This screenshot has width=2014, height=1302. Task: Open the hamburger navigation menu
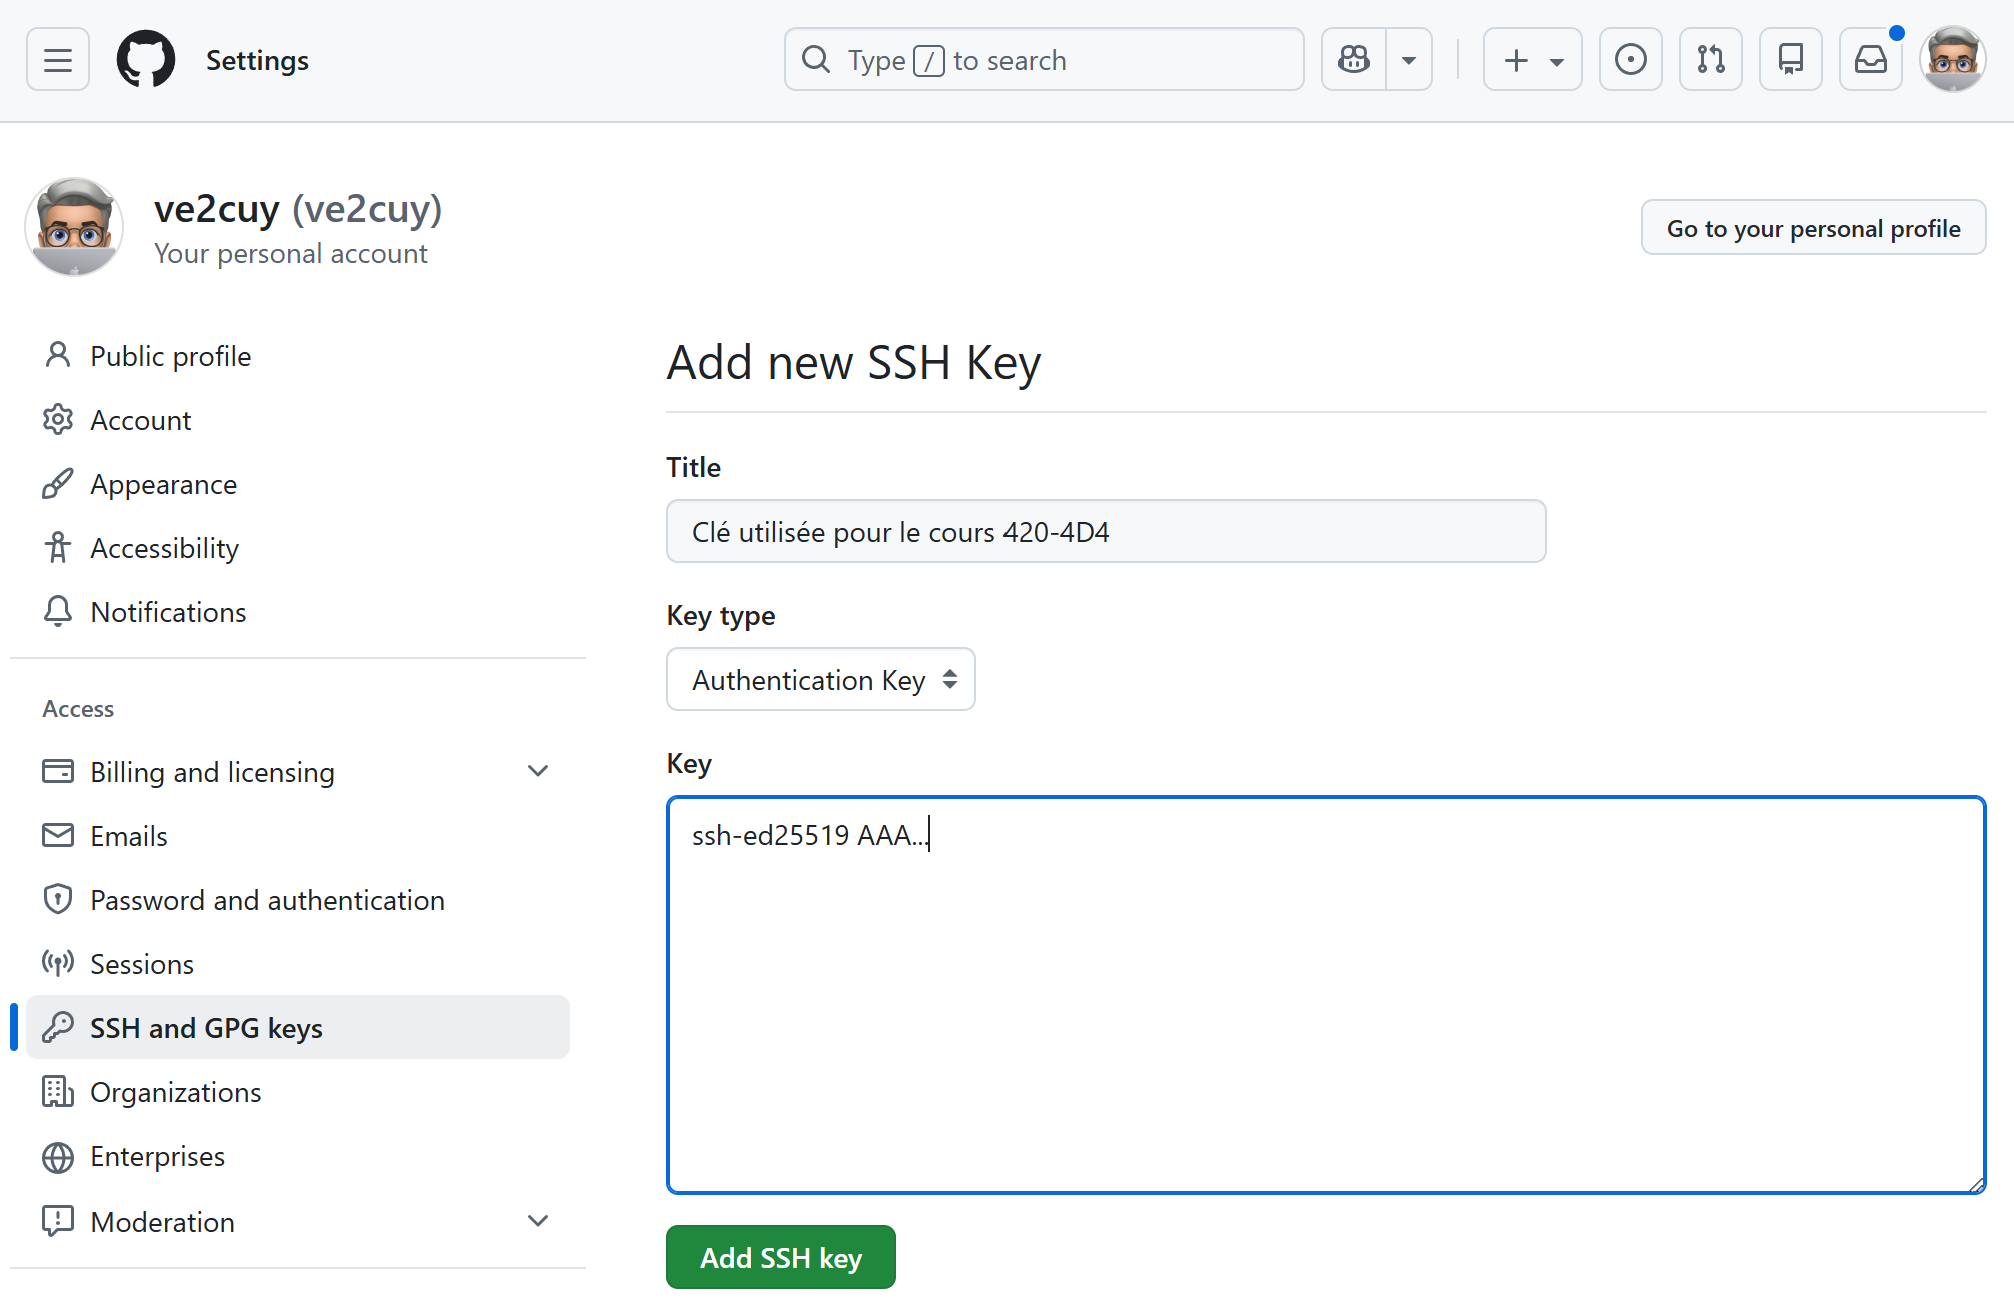tap(57, 59)
